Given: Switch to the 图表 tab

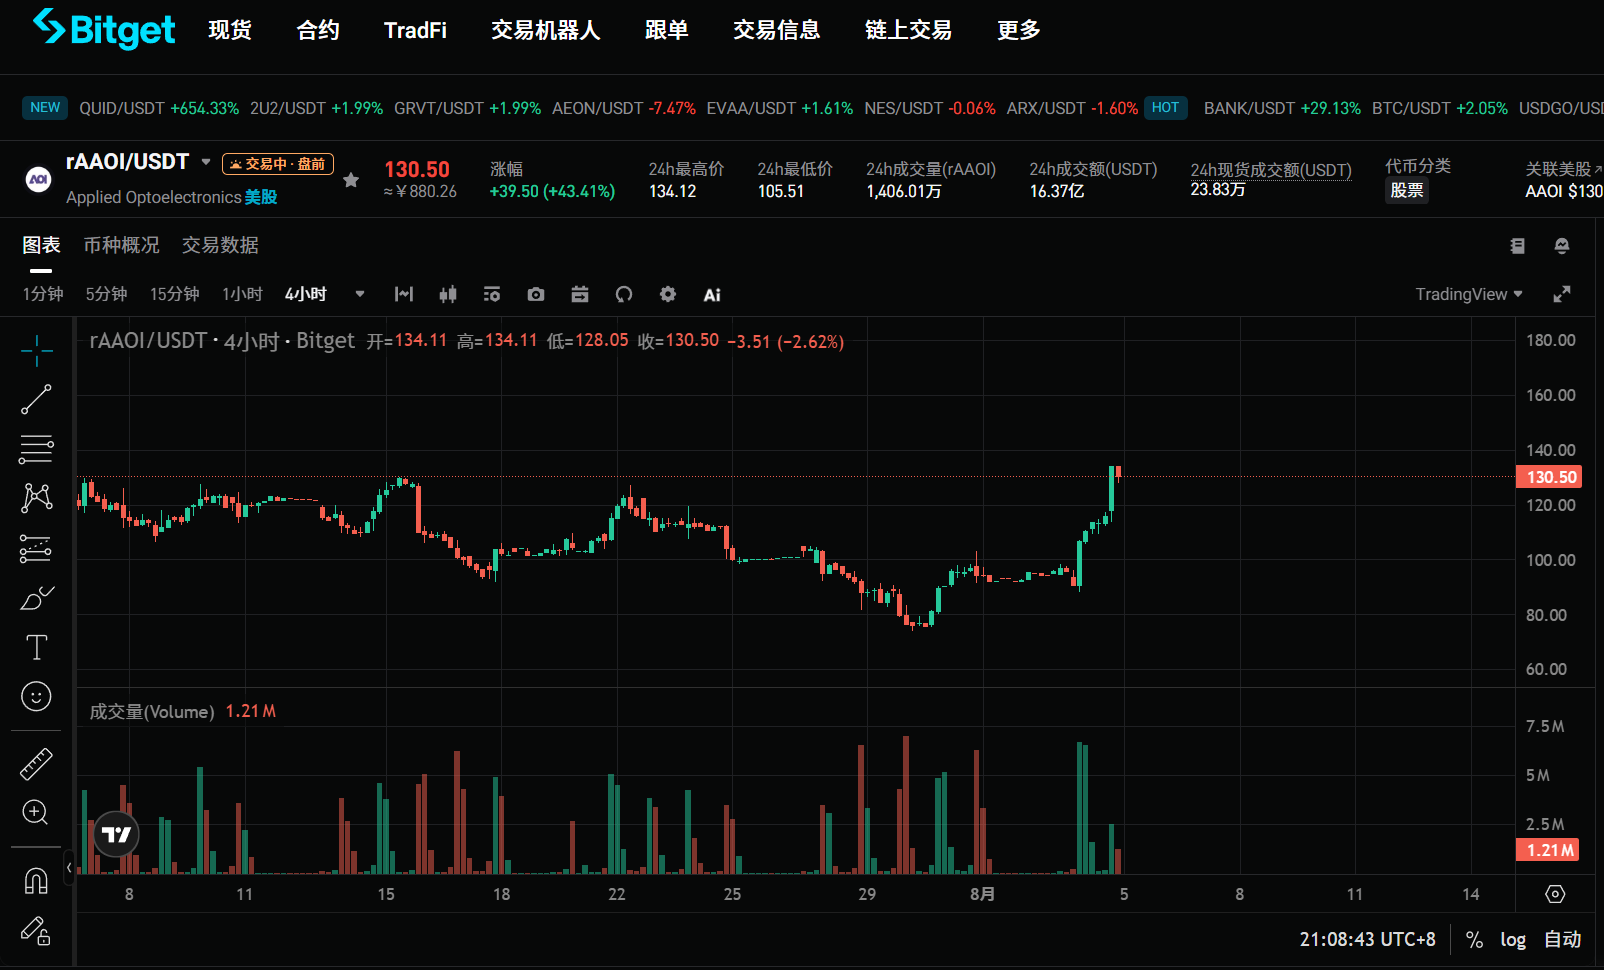Looking at the screenshot, I should point(42,245).
